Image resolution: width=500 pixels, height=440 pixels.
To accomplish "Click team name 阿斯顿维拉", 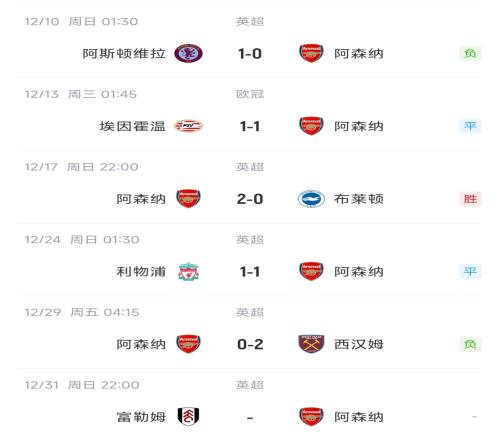I will pos(124,54).
